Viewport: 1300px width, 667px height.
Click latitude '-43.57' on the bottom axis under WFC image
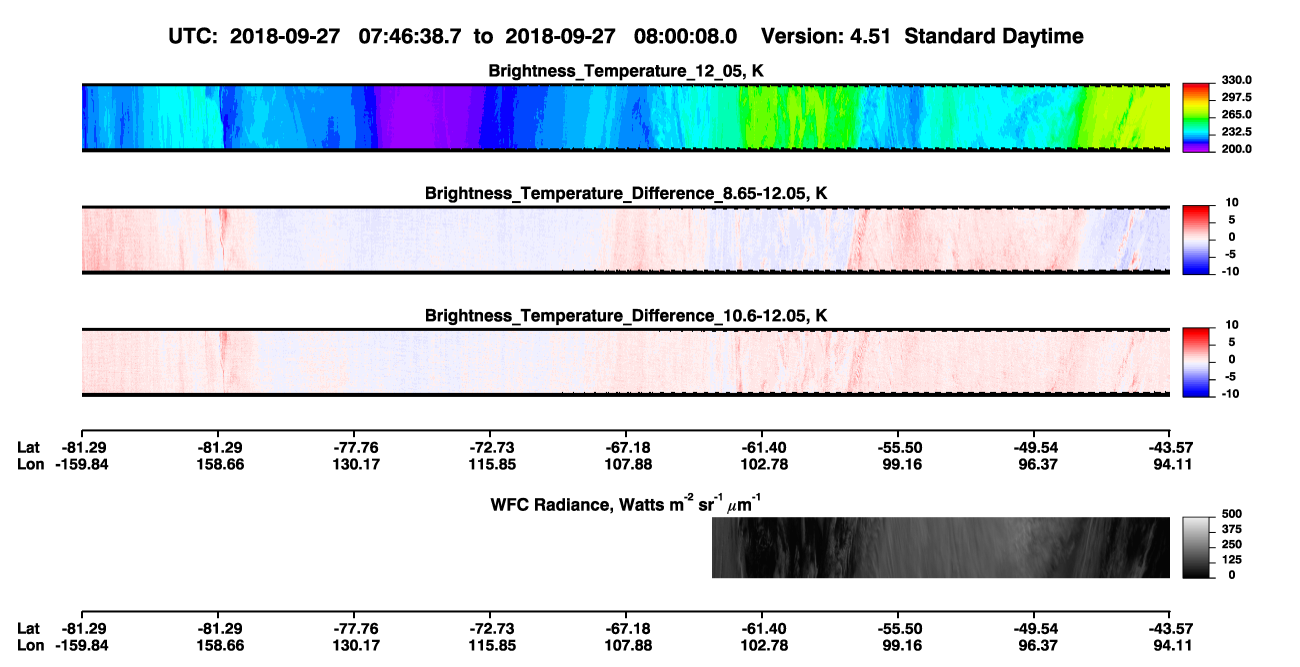[x=1170, y=628]
